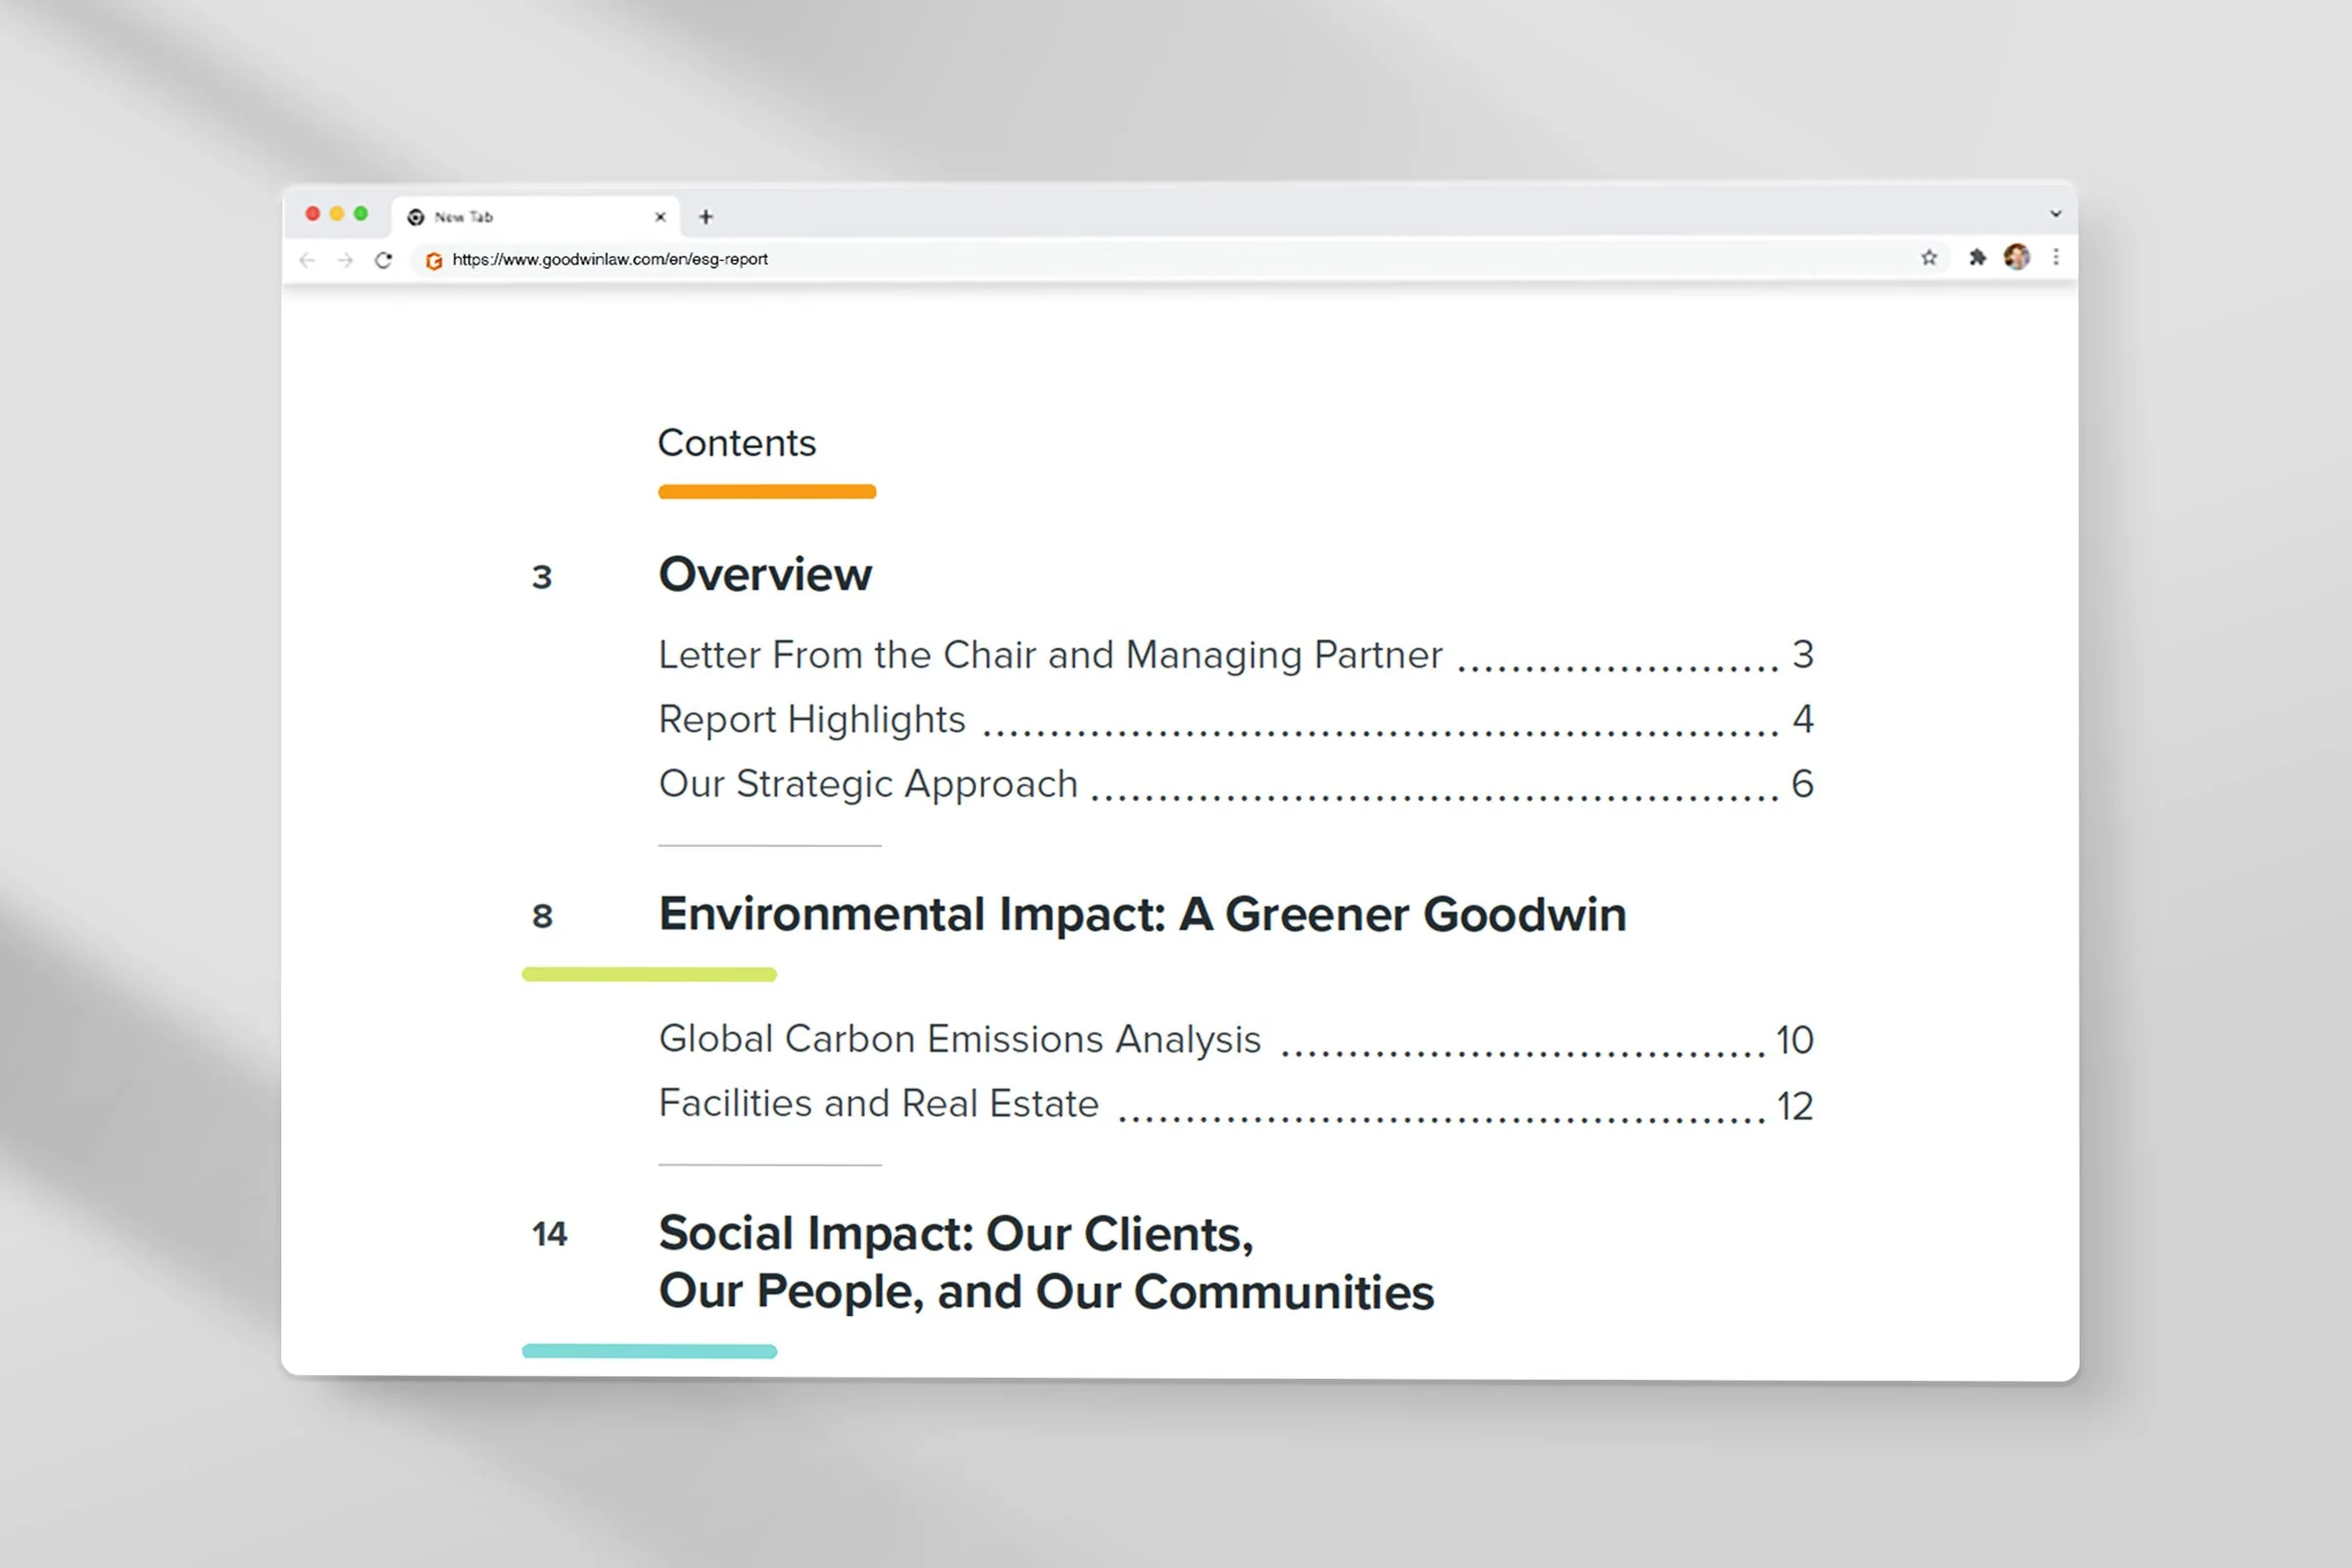Go to Report Highlights entry
The height and width of the screenshot is (1568, 2352).
(811, 720)
